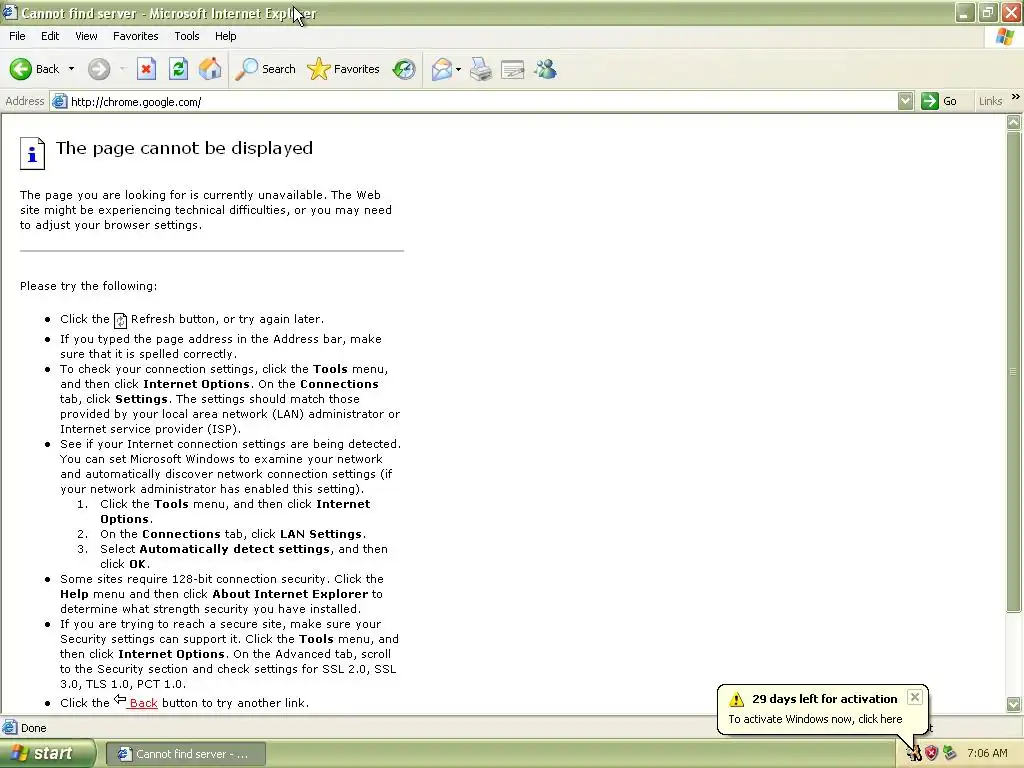Expand the address bar history dropdown
Screen dimensions: 1024x768
(x=905, y=101)
